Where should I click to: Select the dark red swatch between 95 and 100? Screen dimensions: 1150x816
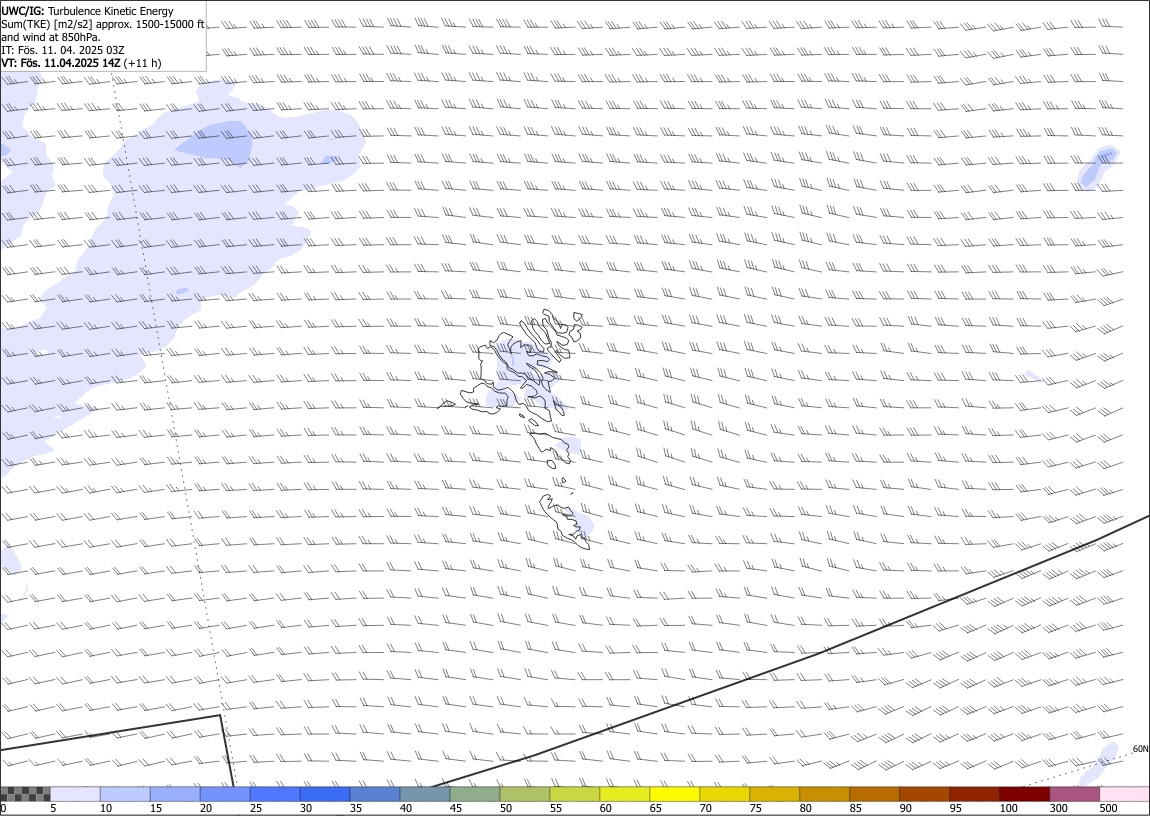point(974,794)
